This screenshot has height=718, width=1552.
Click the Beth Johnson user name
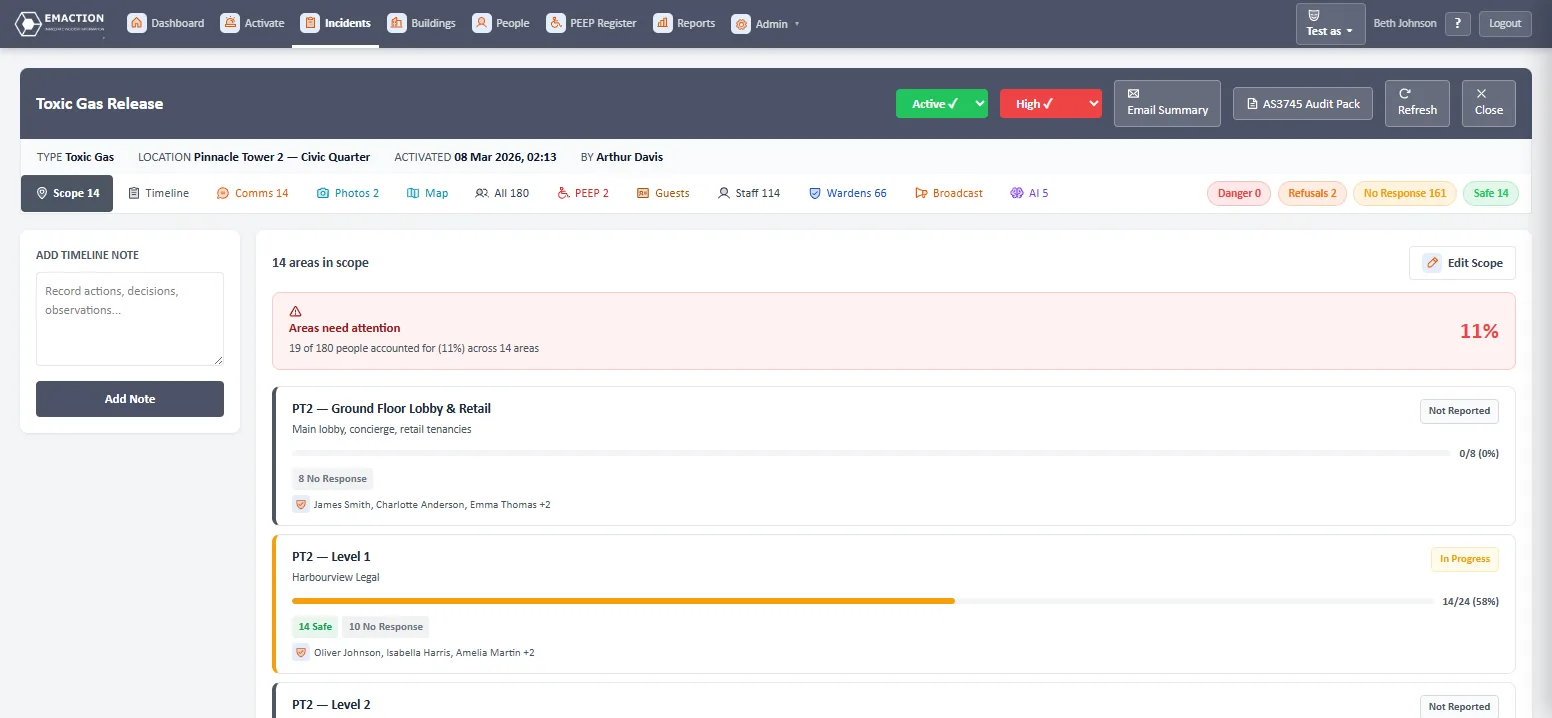tap(1405, 24)
